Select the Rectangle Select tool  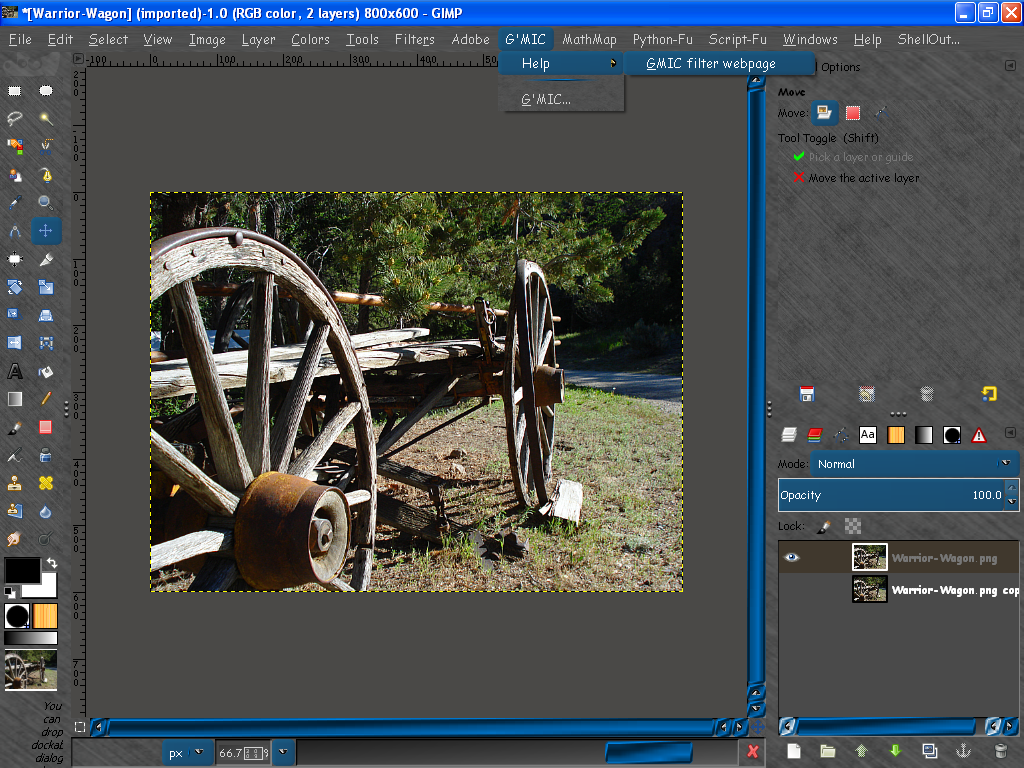click(14, 91)
